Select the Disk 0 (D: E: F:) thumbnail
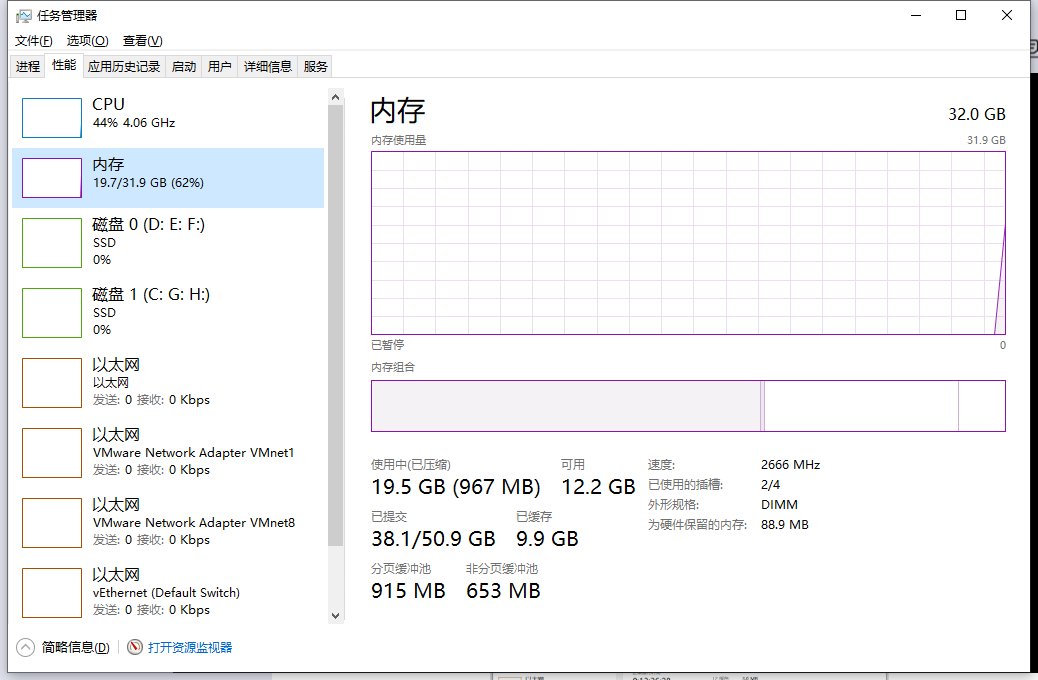The width and height of the screenshot is (1038, 680). pyautogui.click(x=52, y=243)
